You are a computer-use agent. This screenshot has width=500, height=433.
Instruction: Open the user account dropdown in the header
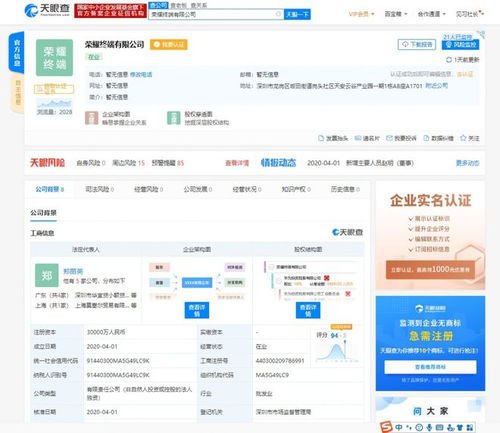click(470, 14)
